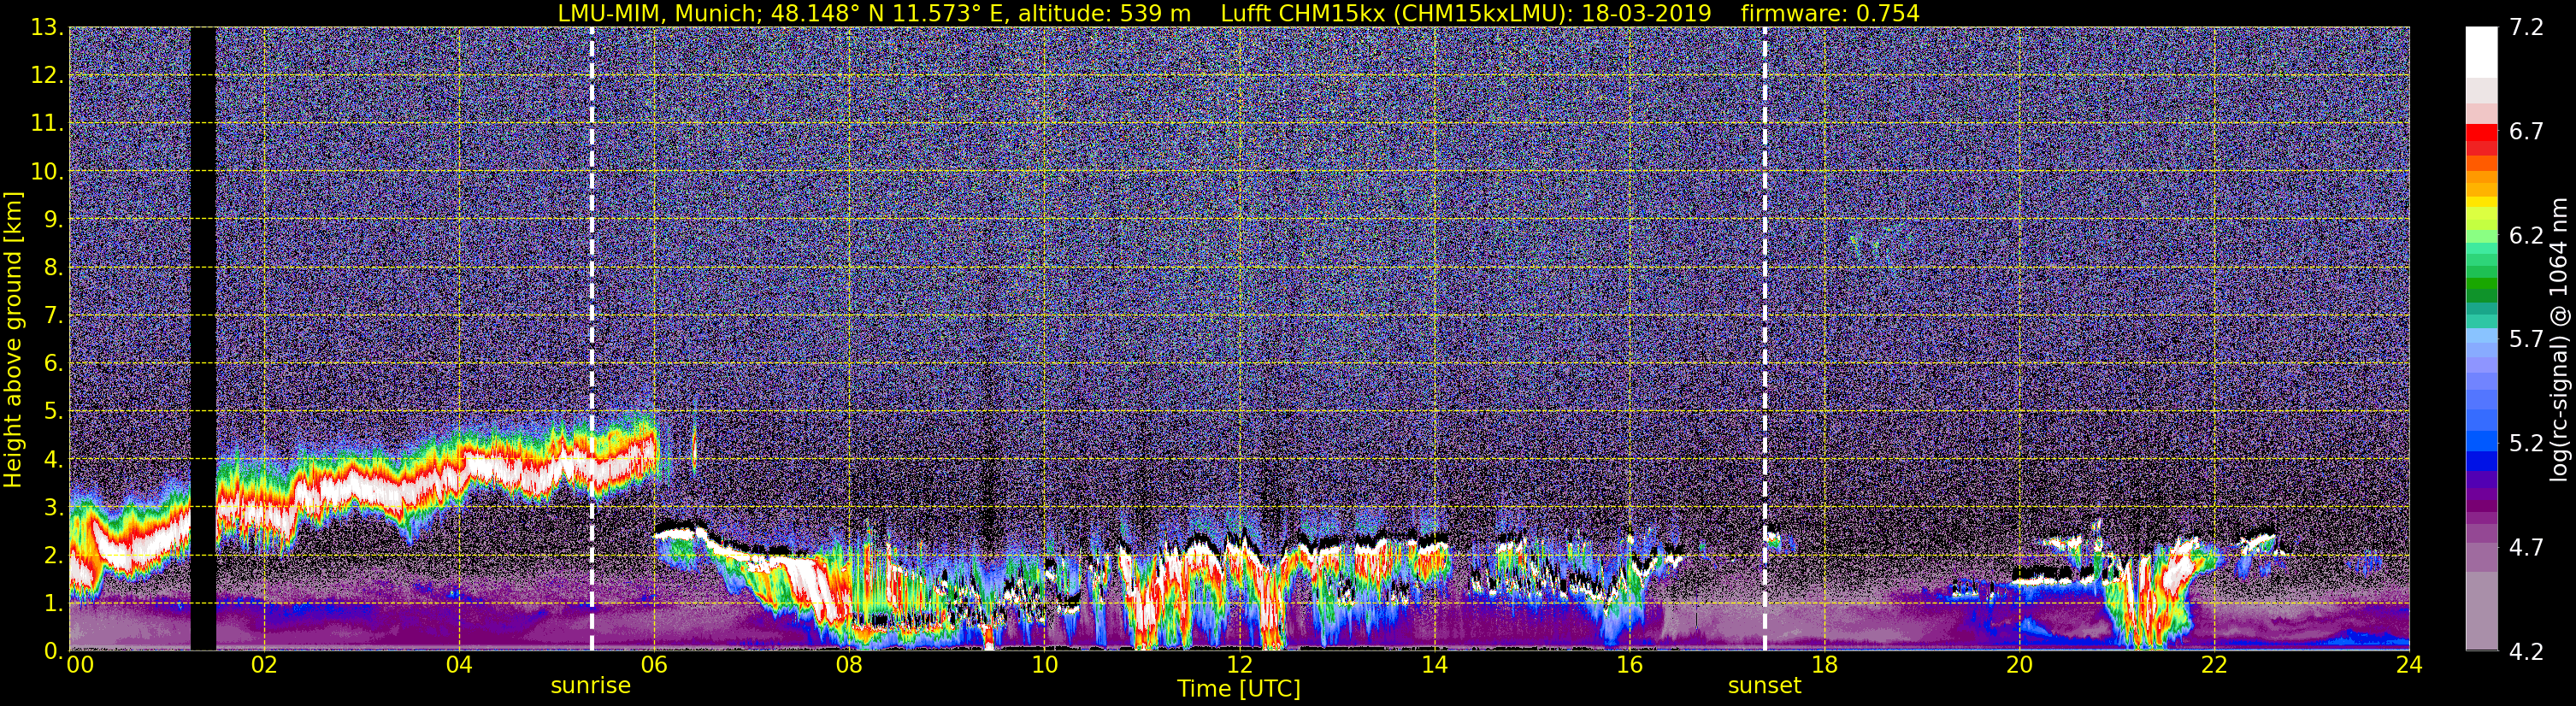Screen dimensions: 2576x706
Task: Click the height axis tick label 5
Action: [54, 412]
